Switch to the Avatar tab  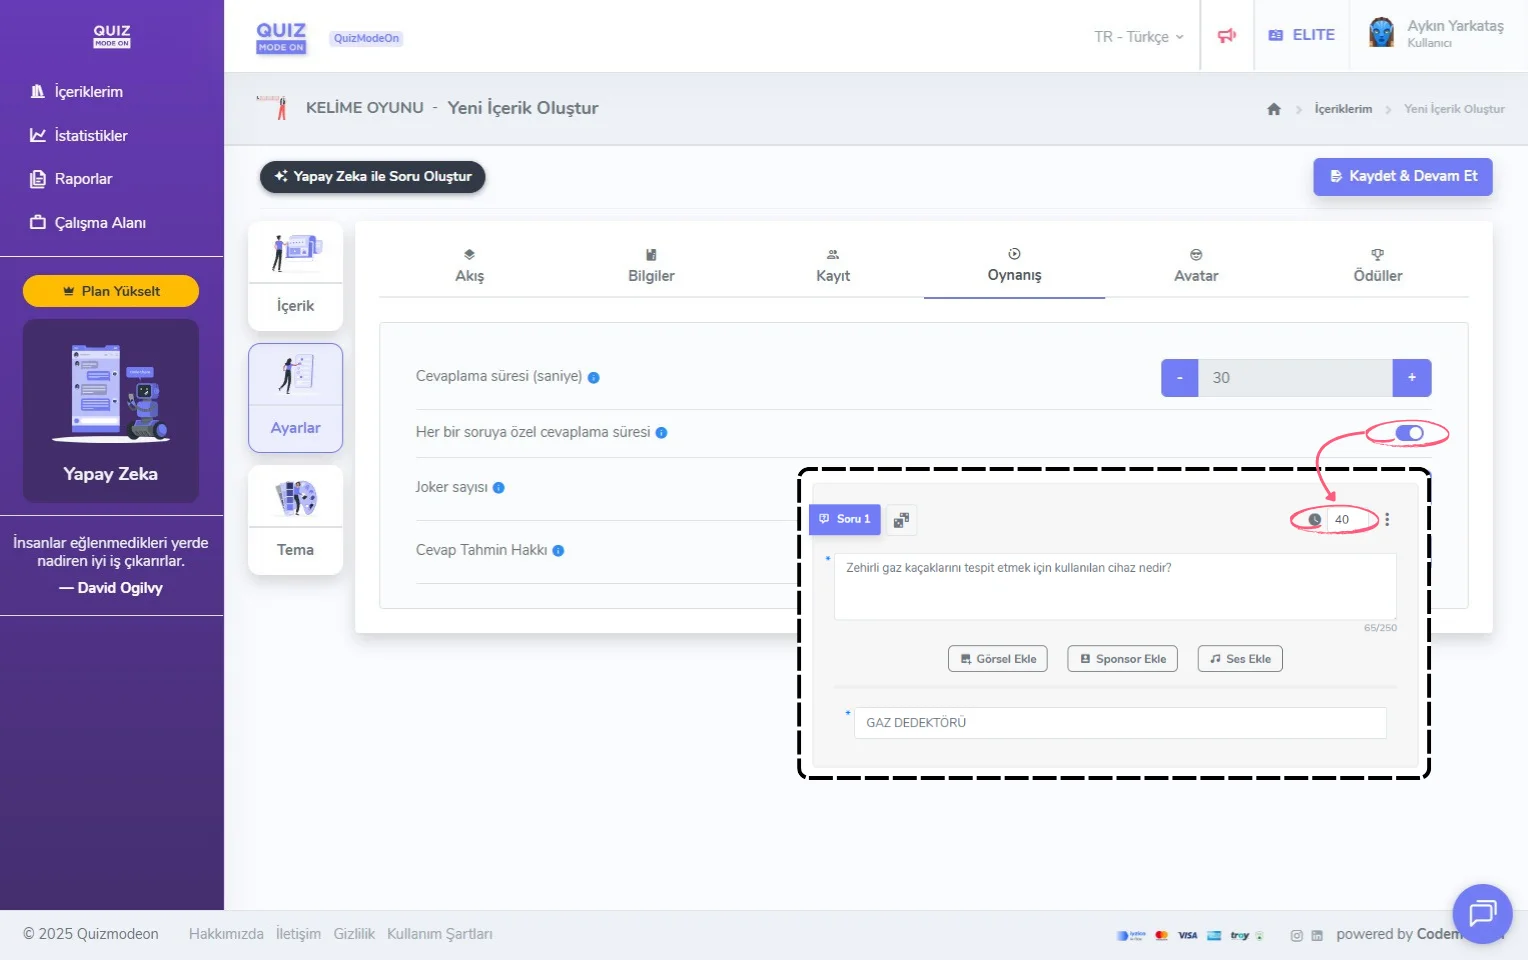point(1195,266)
